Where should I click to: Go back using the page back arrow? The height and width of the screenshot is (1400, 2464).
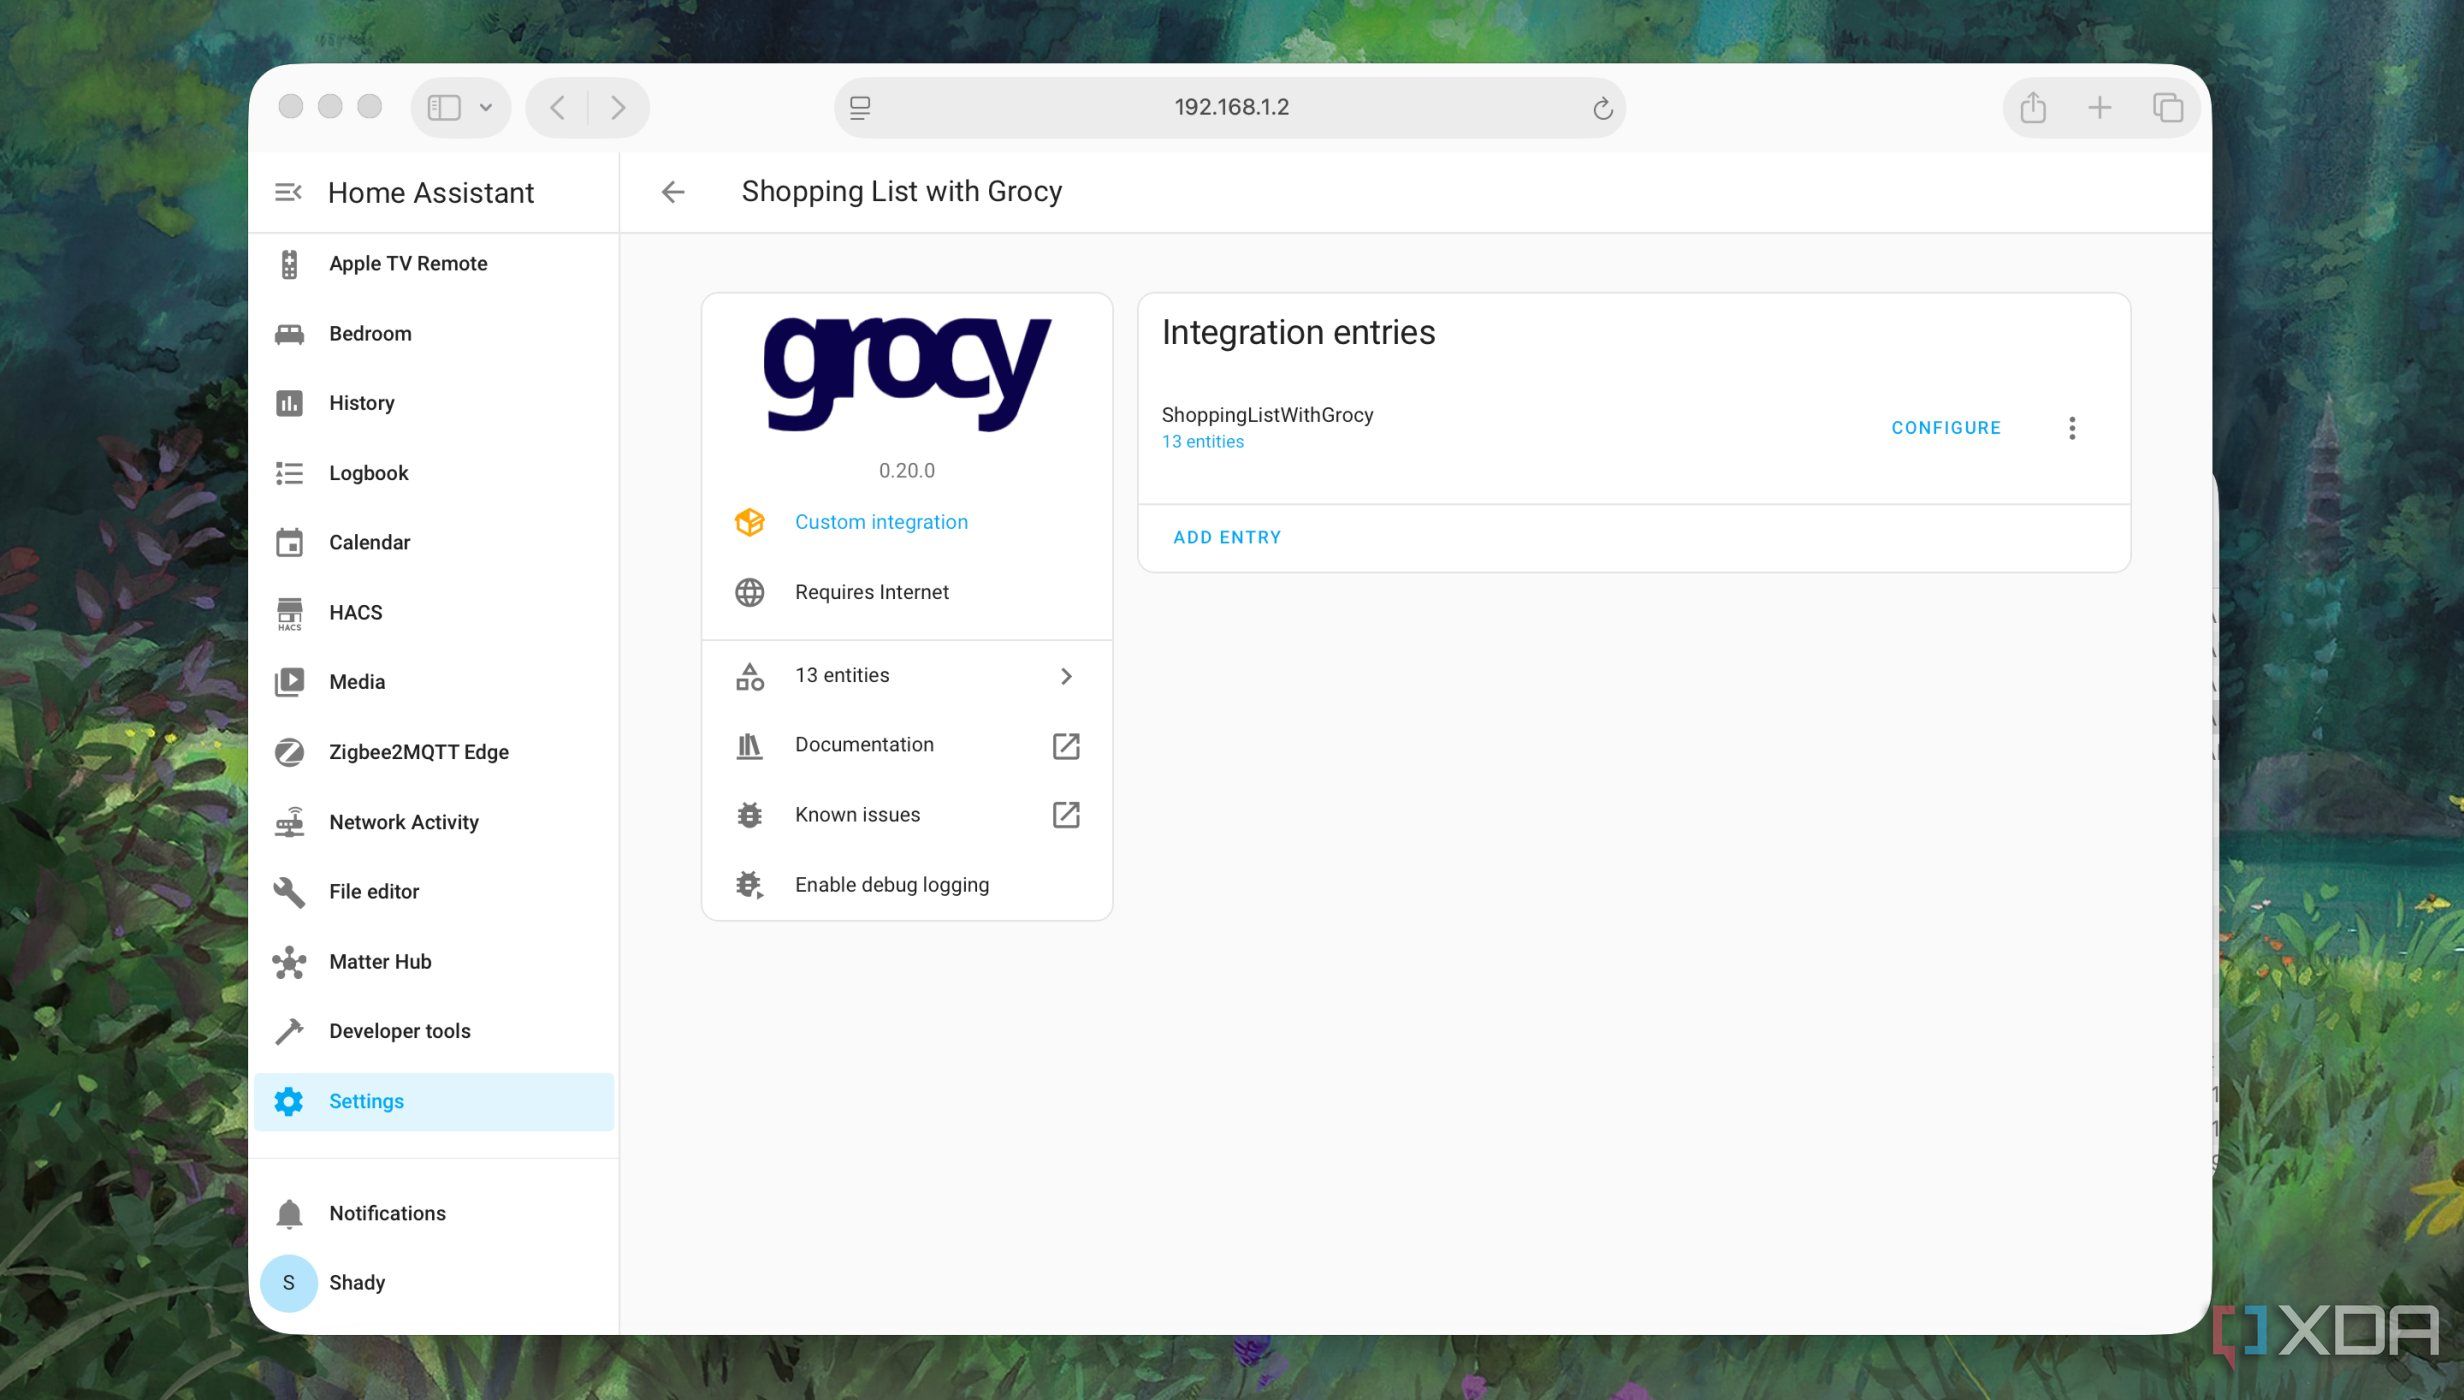pyautogui.click(x=673, y=192)
